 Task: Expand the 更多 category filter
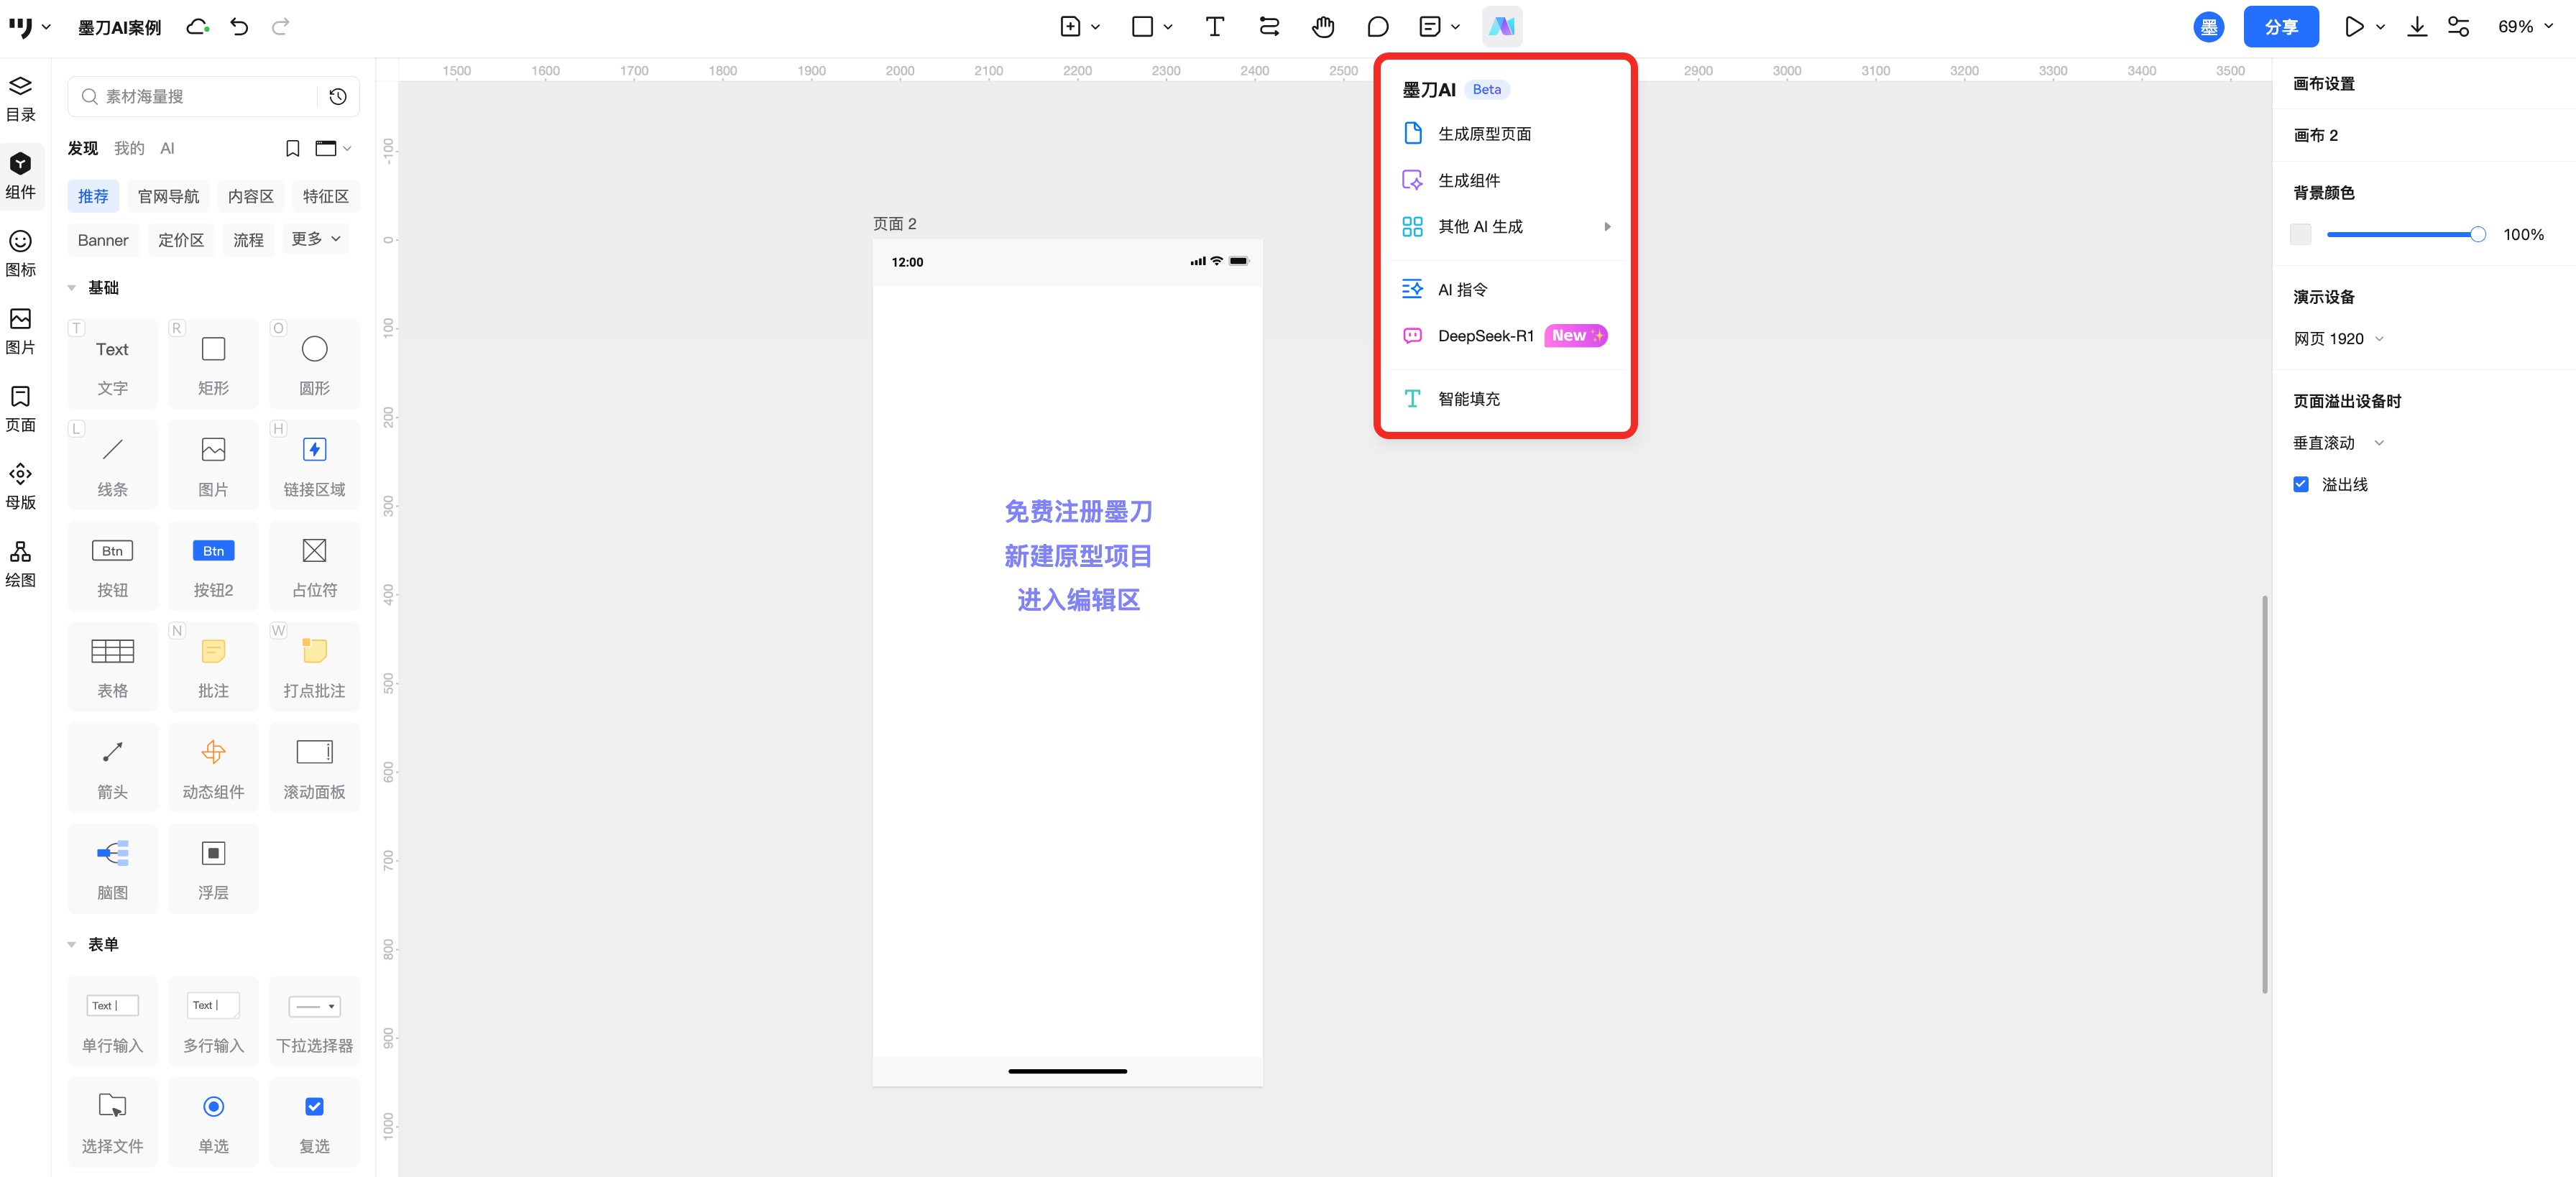point(315,239)
